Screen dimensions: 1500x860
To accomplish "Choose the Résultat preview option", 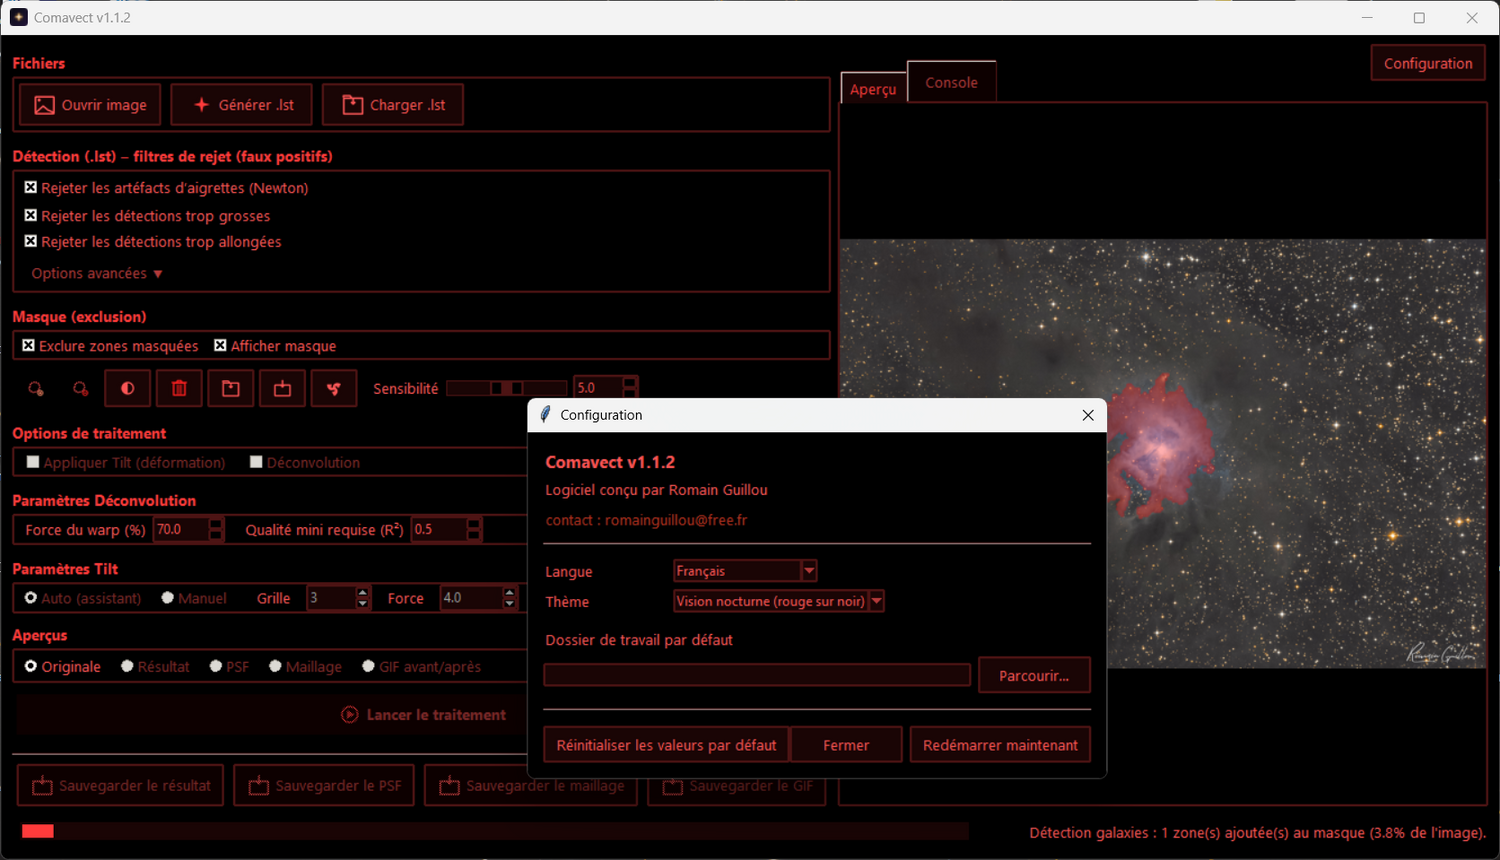I will coord(127,666).
